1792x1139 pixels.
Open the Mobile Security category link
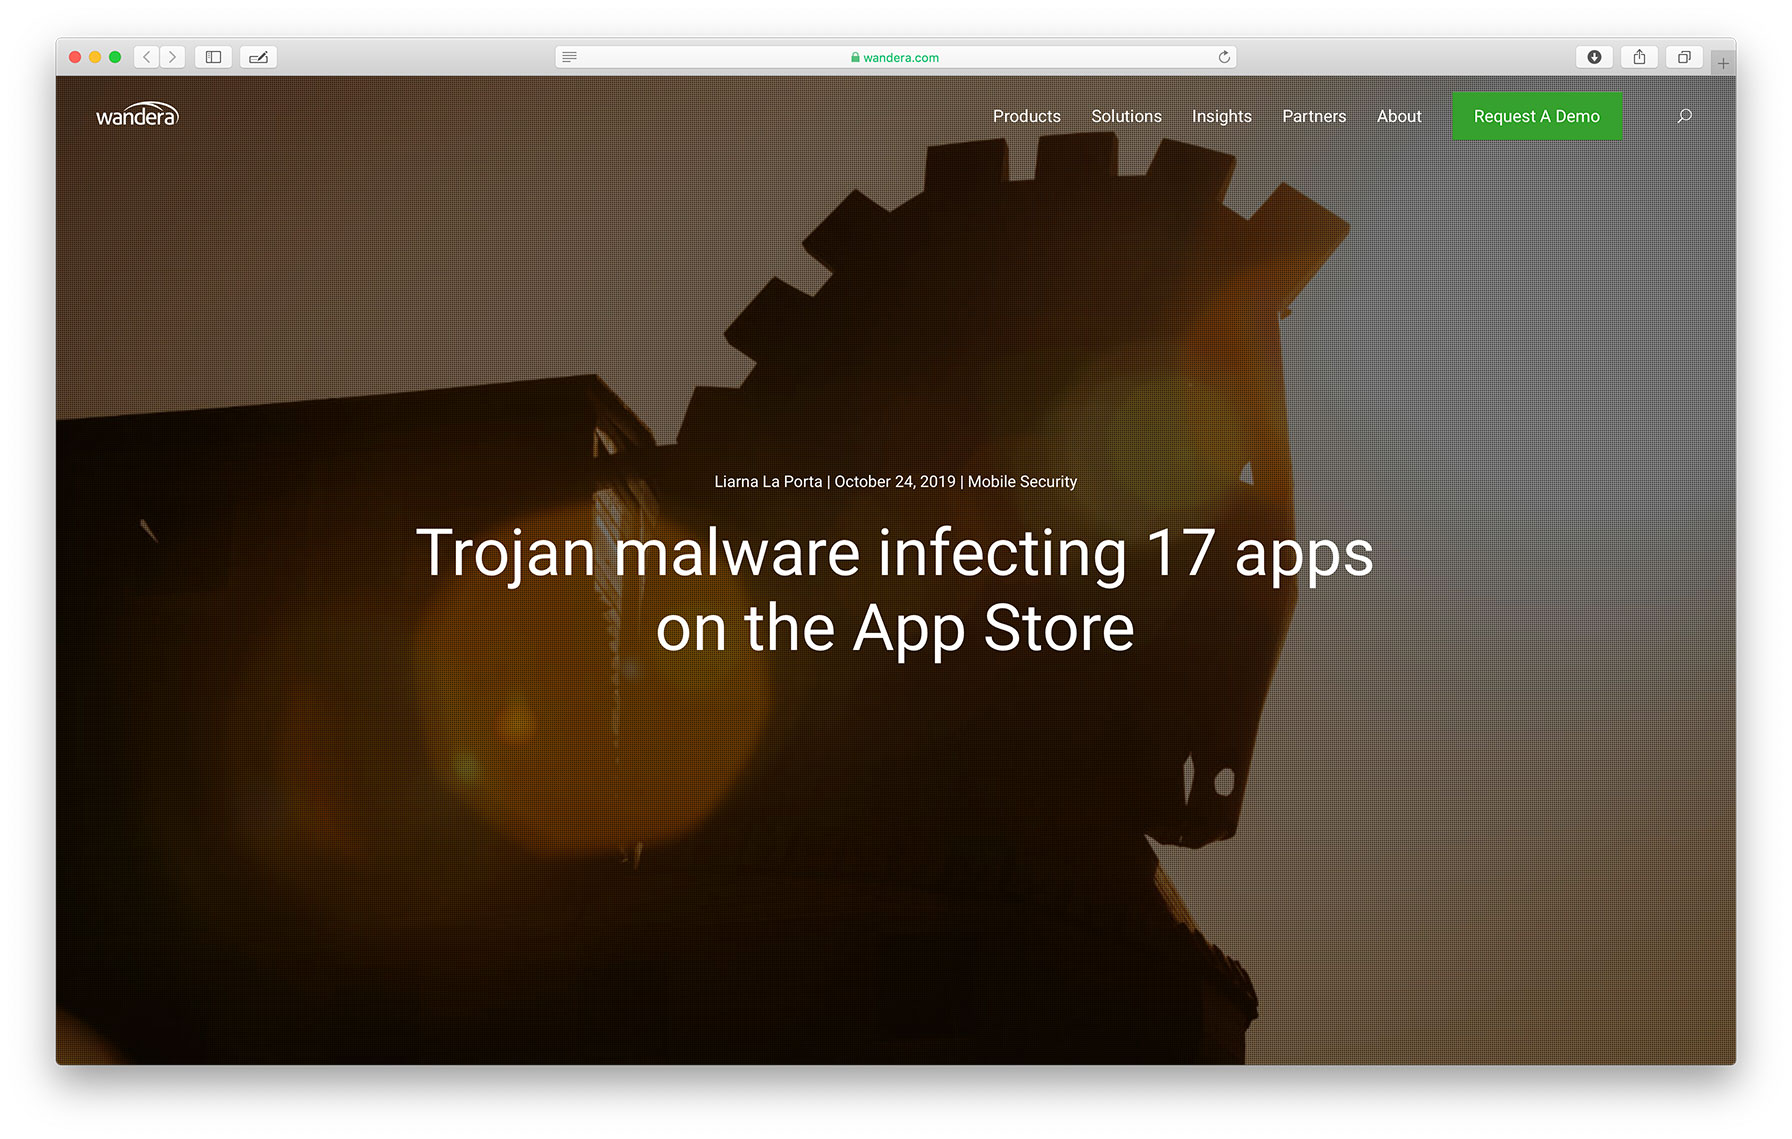click(1022, 481)
